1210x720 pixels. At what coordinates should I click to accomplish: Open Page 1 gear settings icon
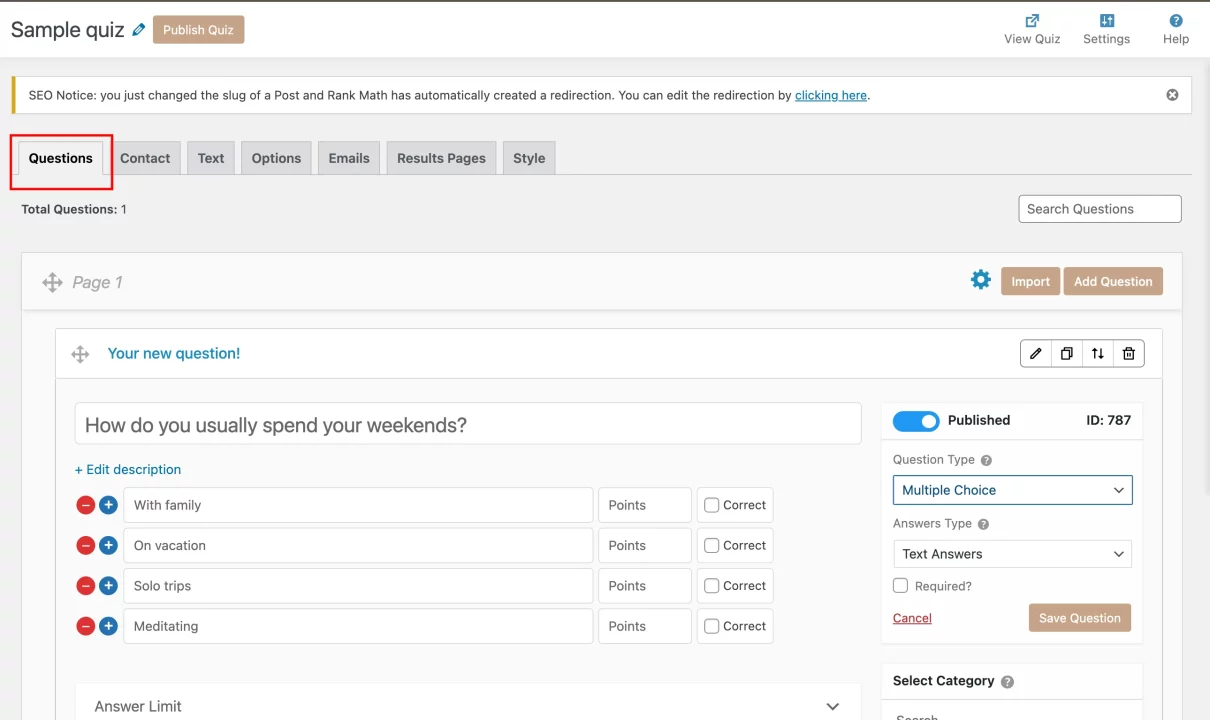pyautogui.click(x=981, y=280)
